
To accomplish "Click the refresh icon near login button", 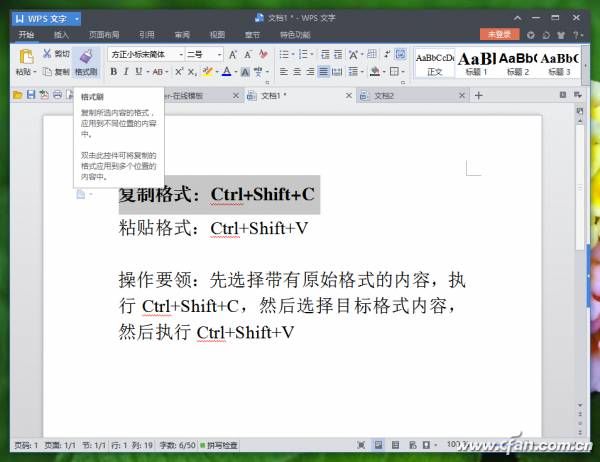I will pos(546,35).
